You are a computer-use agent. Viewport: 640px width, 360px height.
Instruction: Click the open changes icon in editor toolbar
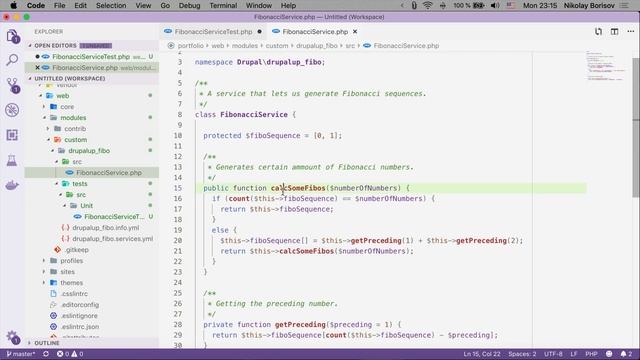click(x=598, y=31)
